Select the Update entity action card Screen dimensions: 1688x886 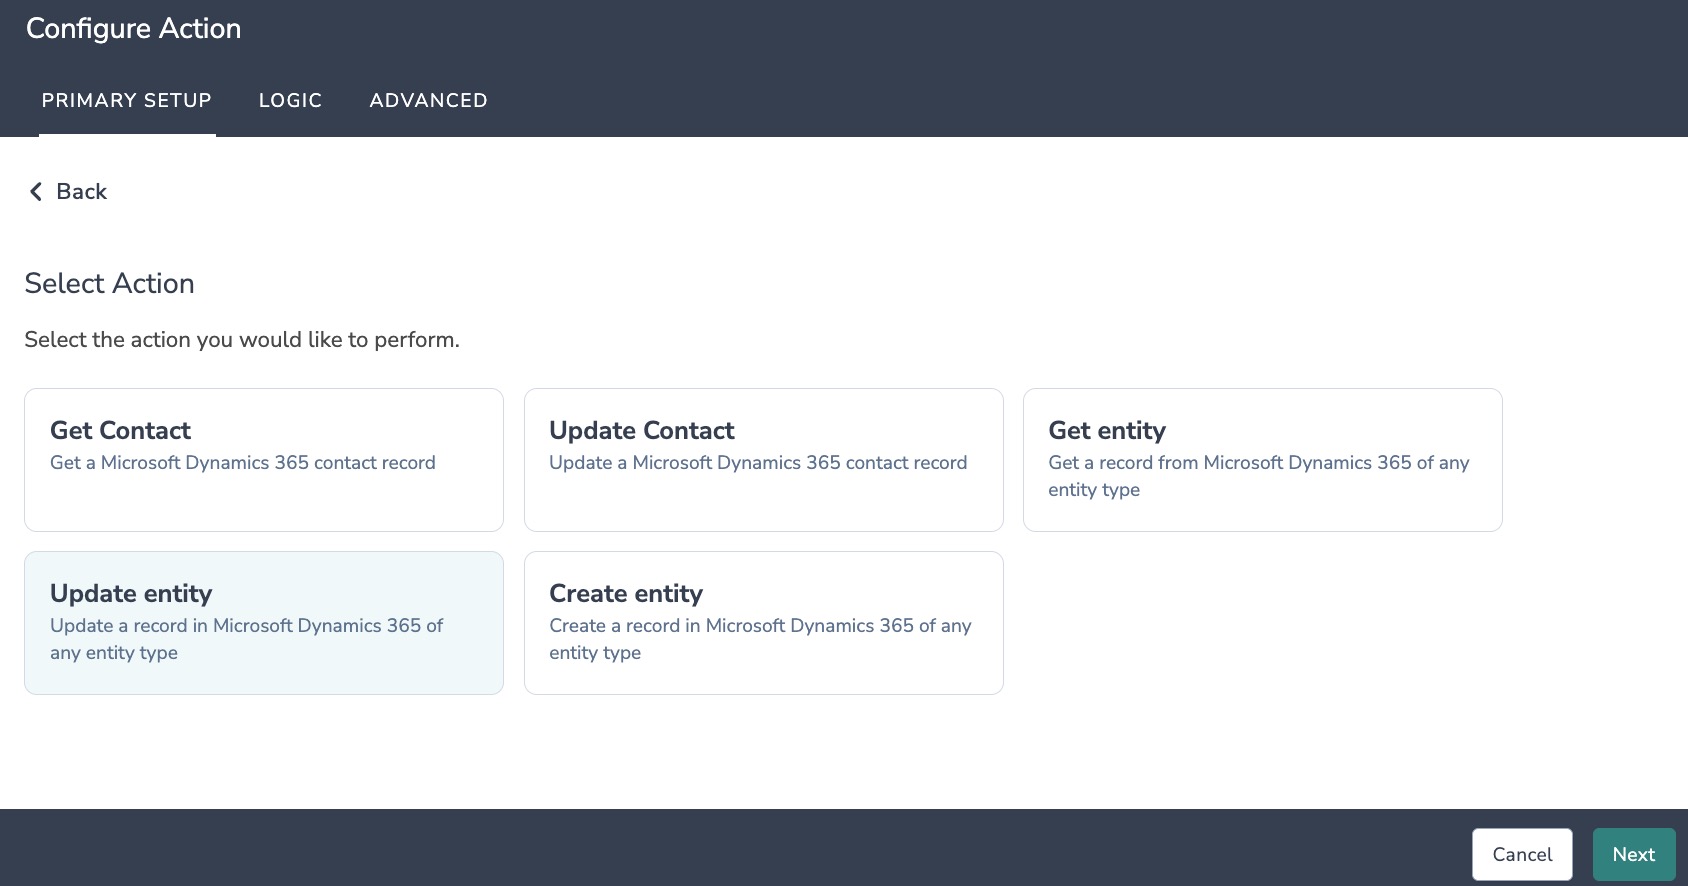[264, 623]
